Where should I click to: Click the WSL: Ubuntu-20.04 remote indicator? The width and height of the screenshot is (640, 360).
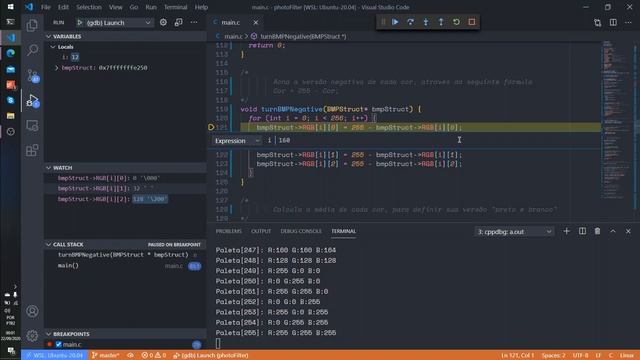(x=55, y=355)
